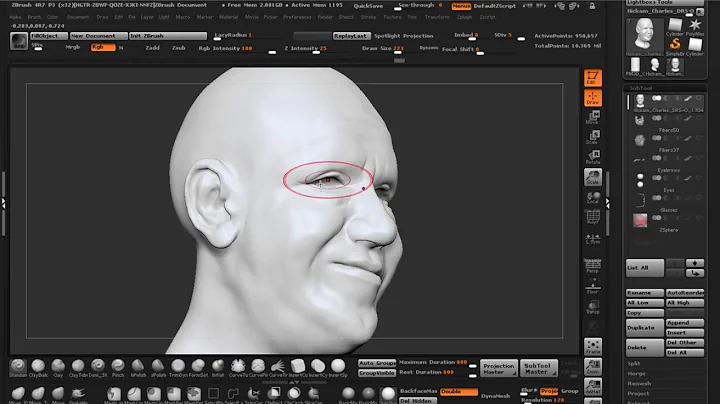
Task: Click the Init ZBrush button
Action: coord(168,36)
